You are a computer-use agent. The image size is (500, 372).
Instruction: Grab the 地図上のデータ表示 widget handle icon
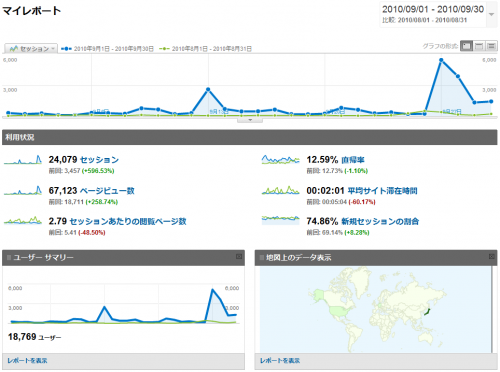[x=262, y=258]
